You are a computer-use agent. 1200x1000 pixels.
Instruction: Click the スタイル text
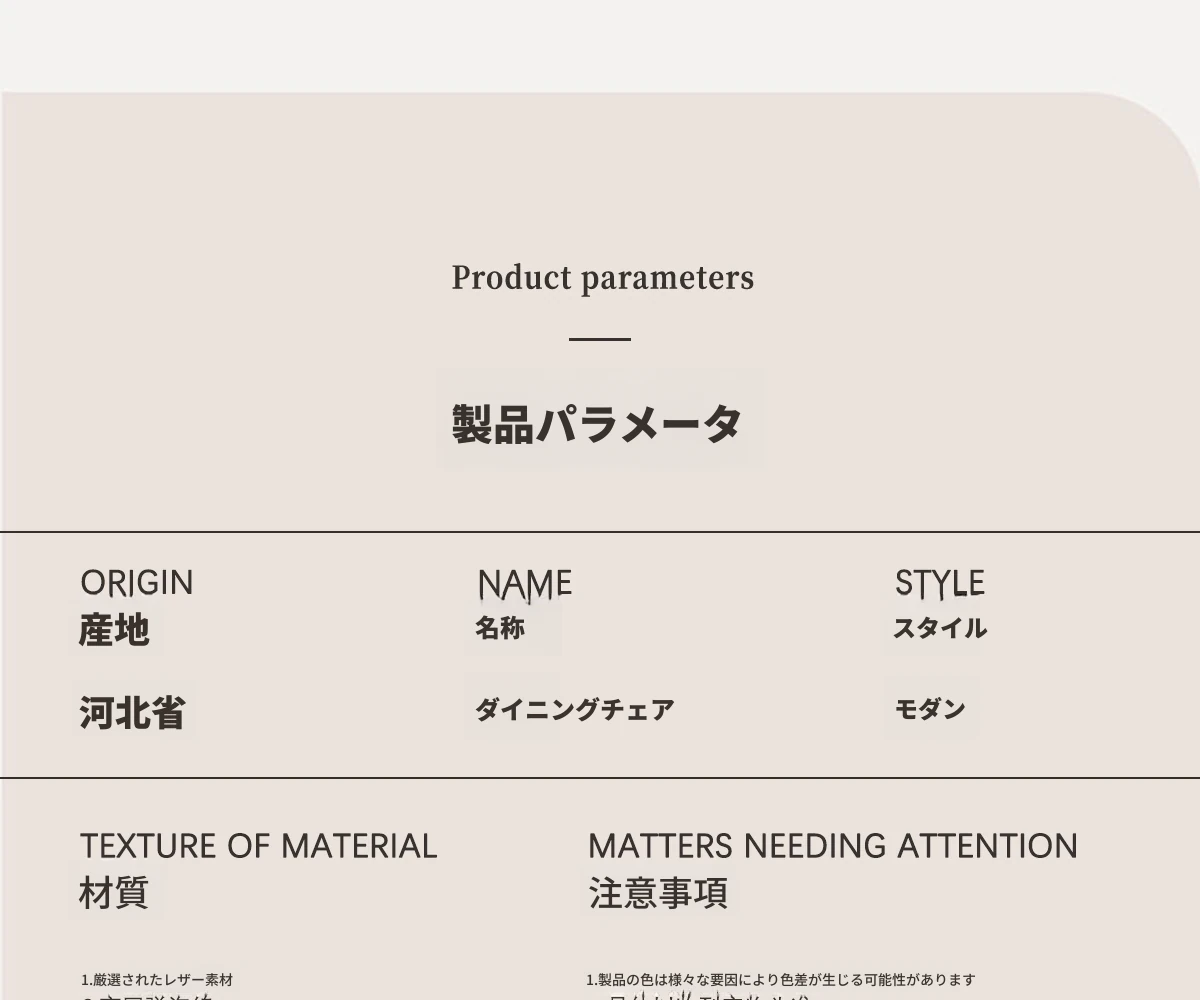pyautogui.click(x=940, y=629)
